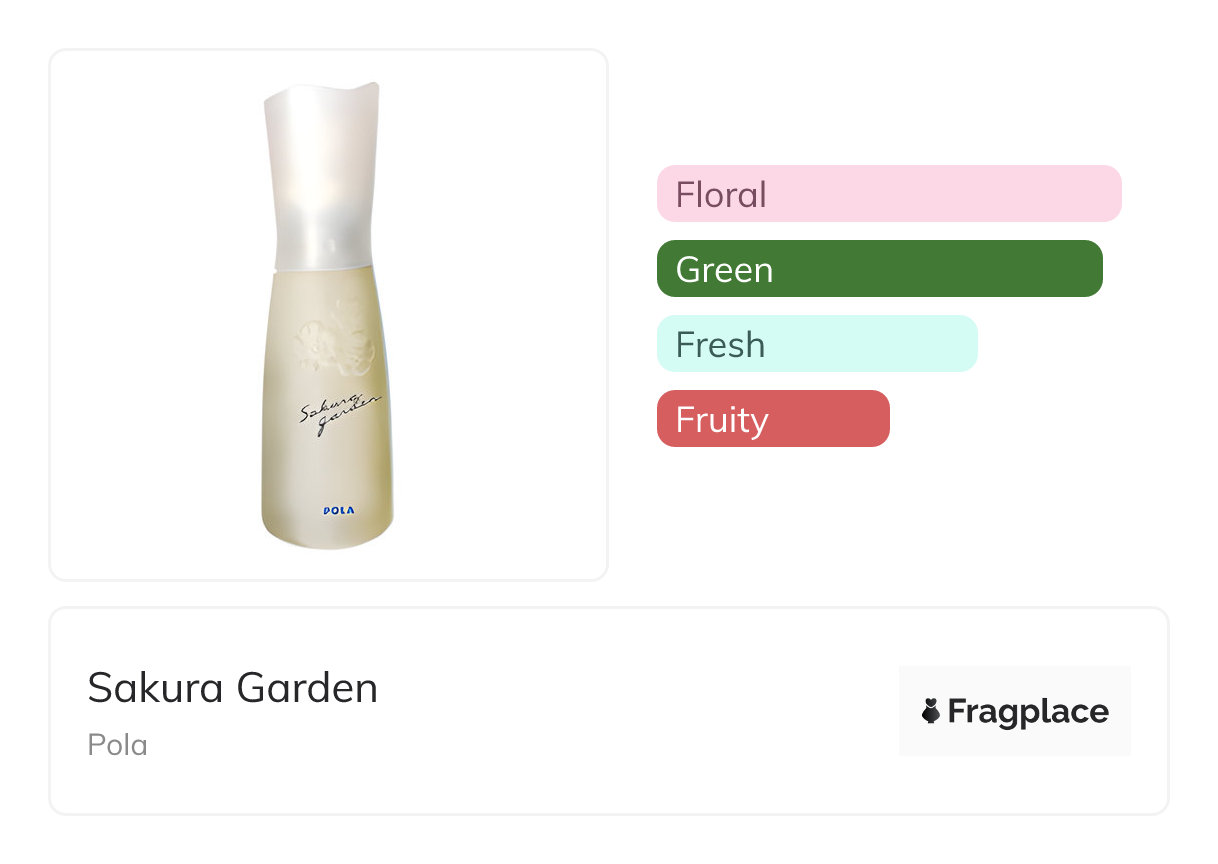Click the blue POLA logo on the bottle
This screenshot has height=864, width=1218.
(338, 510)
